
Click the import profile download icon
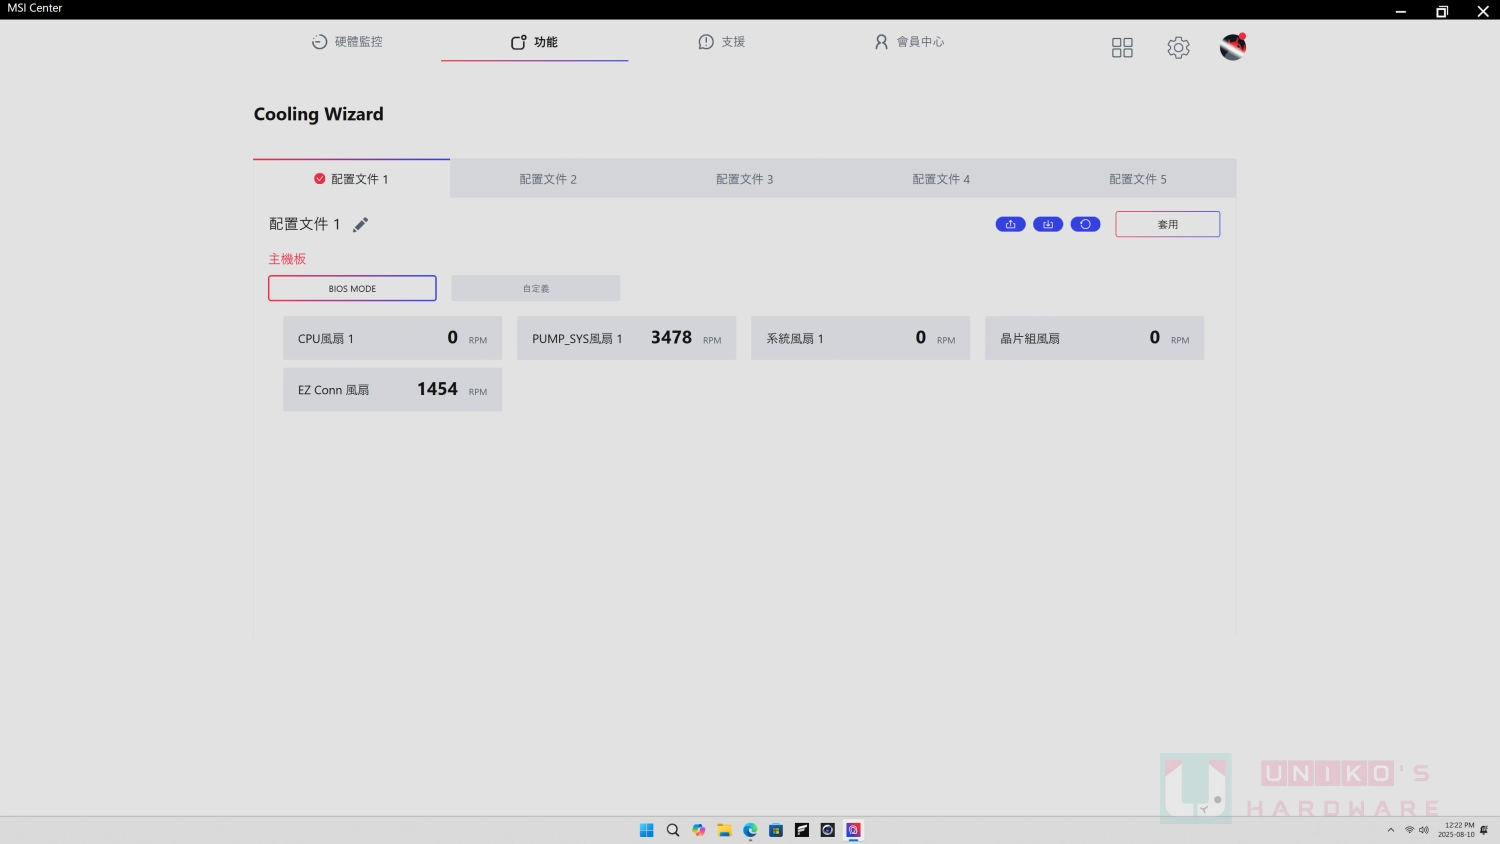1048,224
